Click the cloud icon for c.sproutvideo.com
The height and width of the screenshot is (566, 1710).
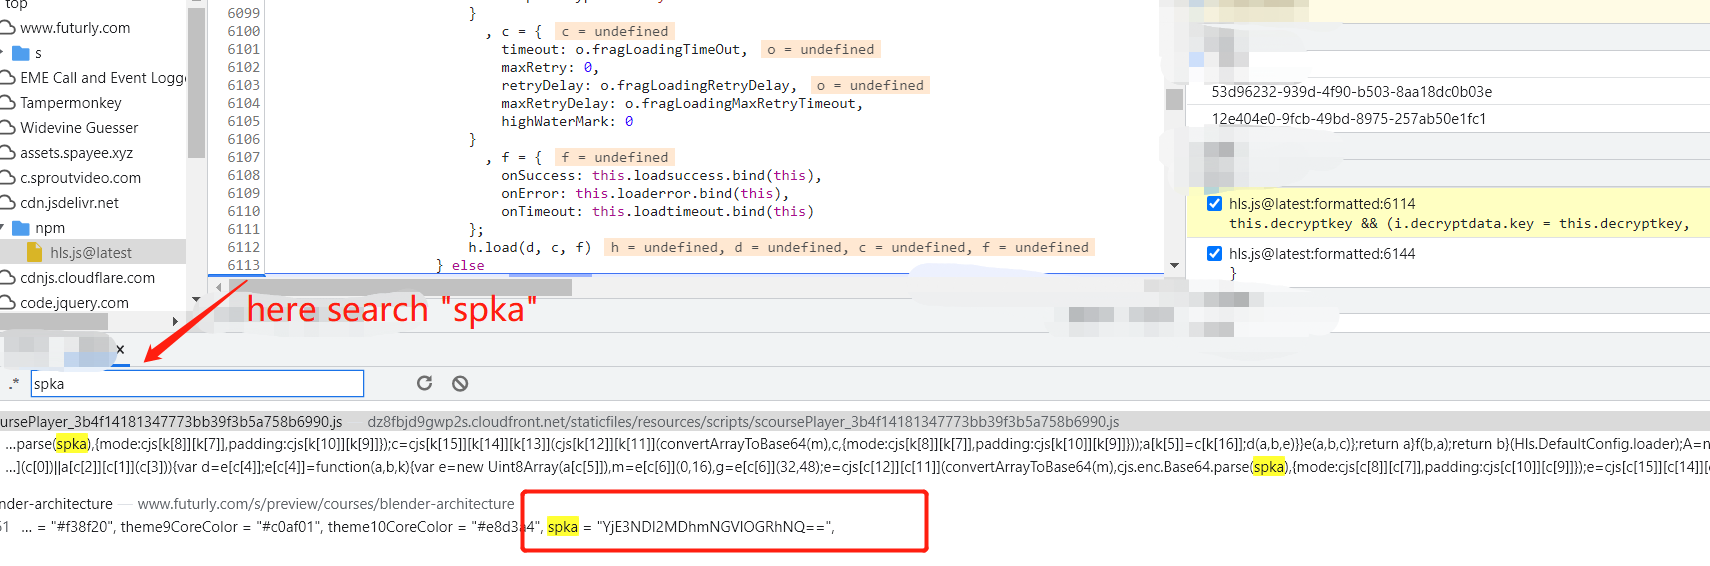(x=7, y=178)
